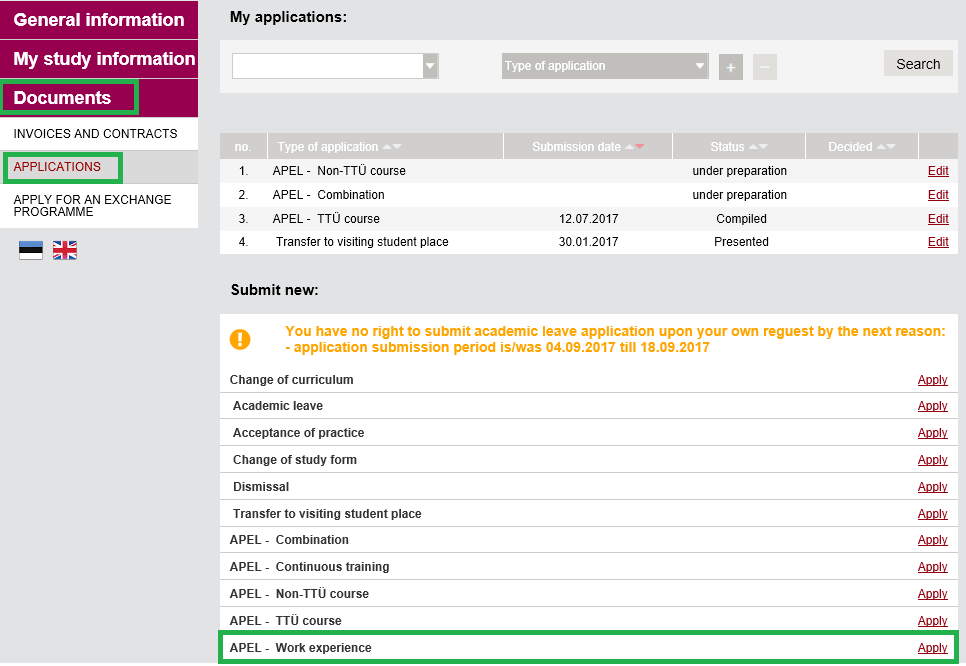Apply for APEL Continuous training
Image resolution: width=966 pixels, height=666 pixels.
pyautogui.click(x=932, y=567)
